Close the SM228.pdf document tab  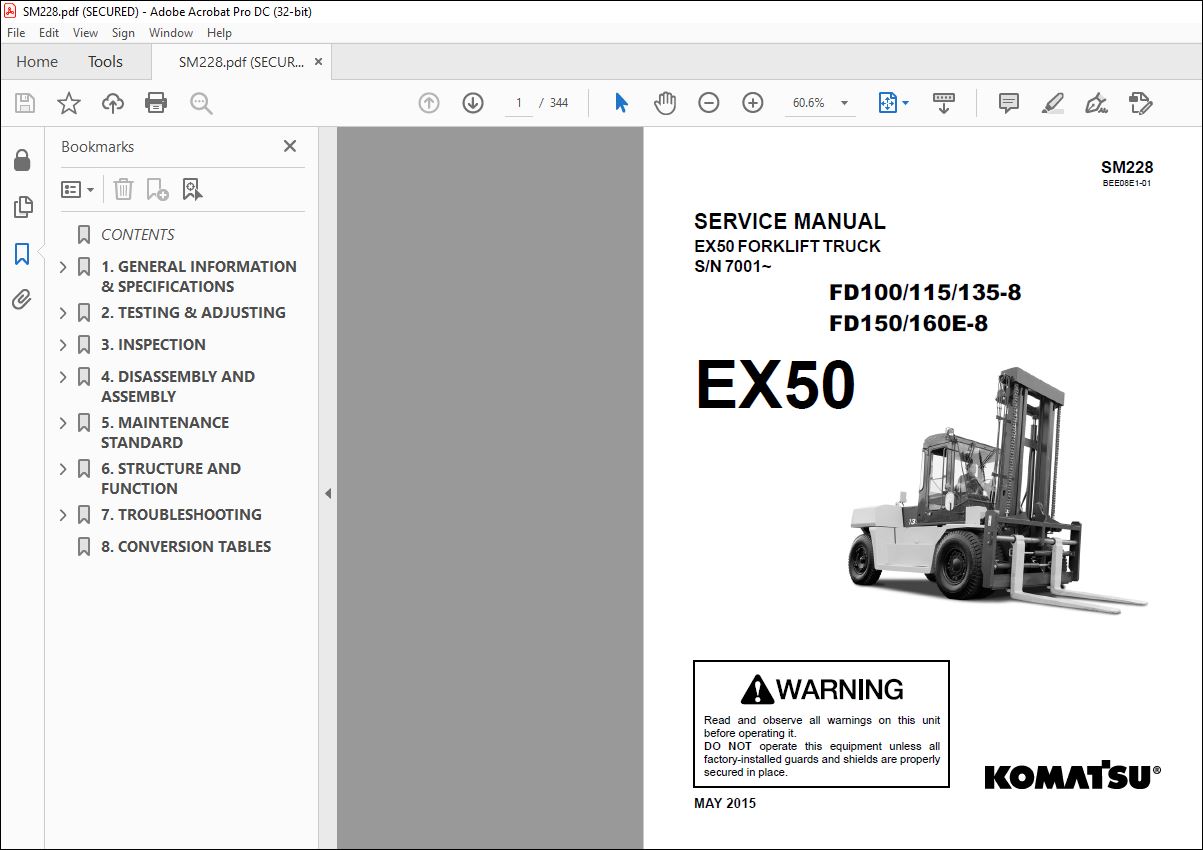319,62
